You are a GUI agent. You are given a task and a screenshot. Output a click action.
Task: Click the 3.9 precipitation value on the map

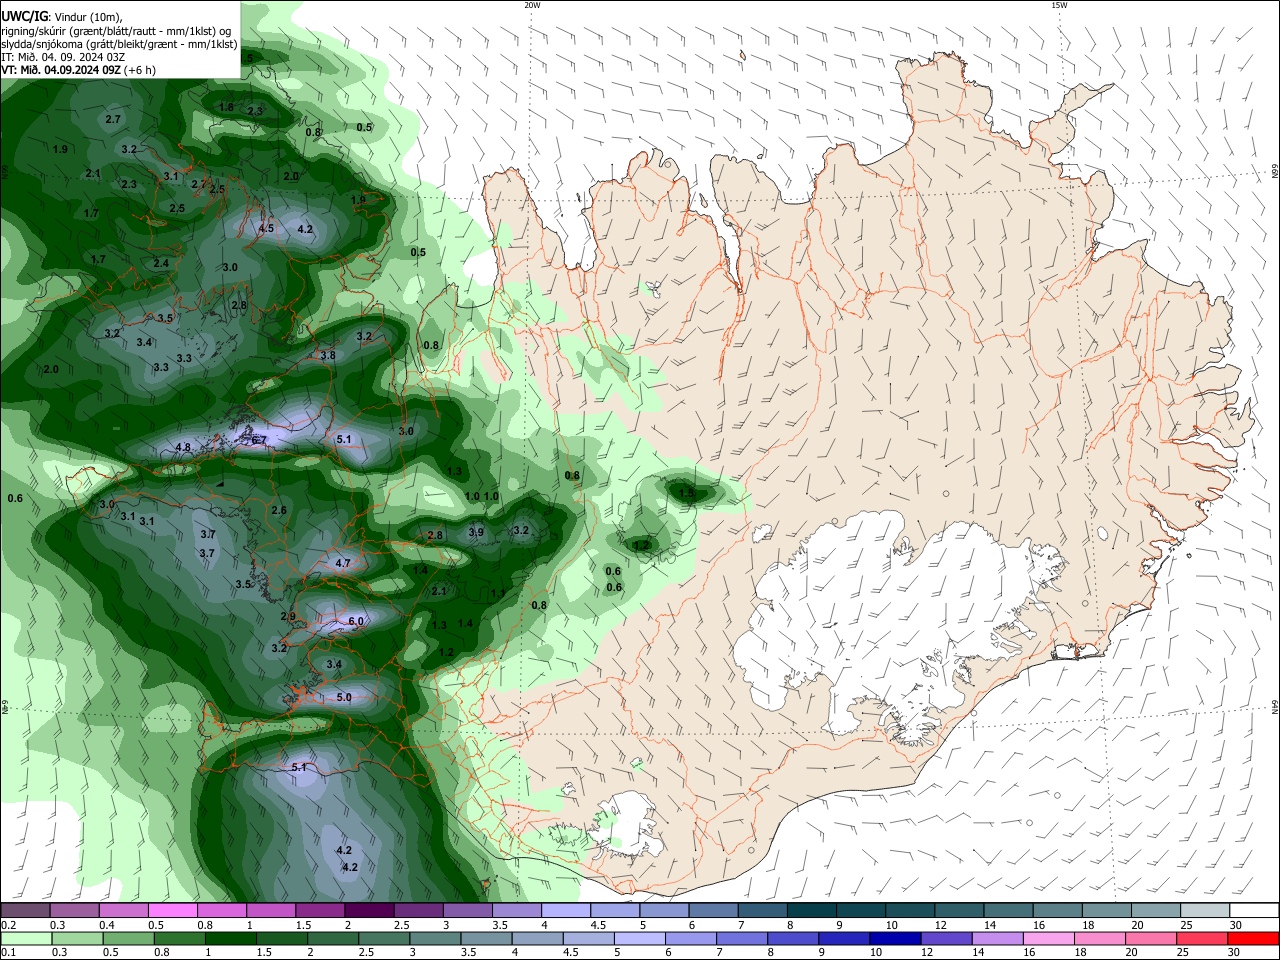point(476,532)
